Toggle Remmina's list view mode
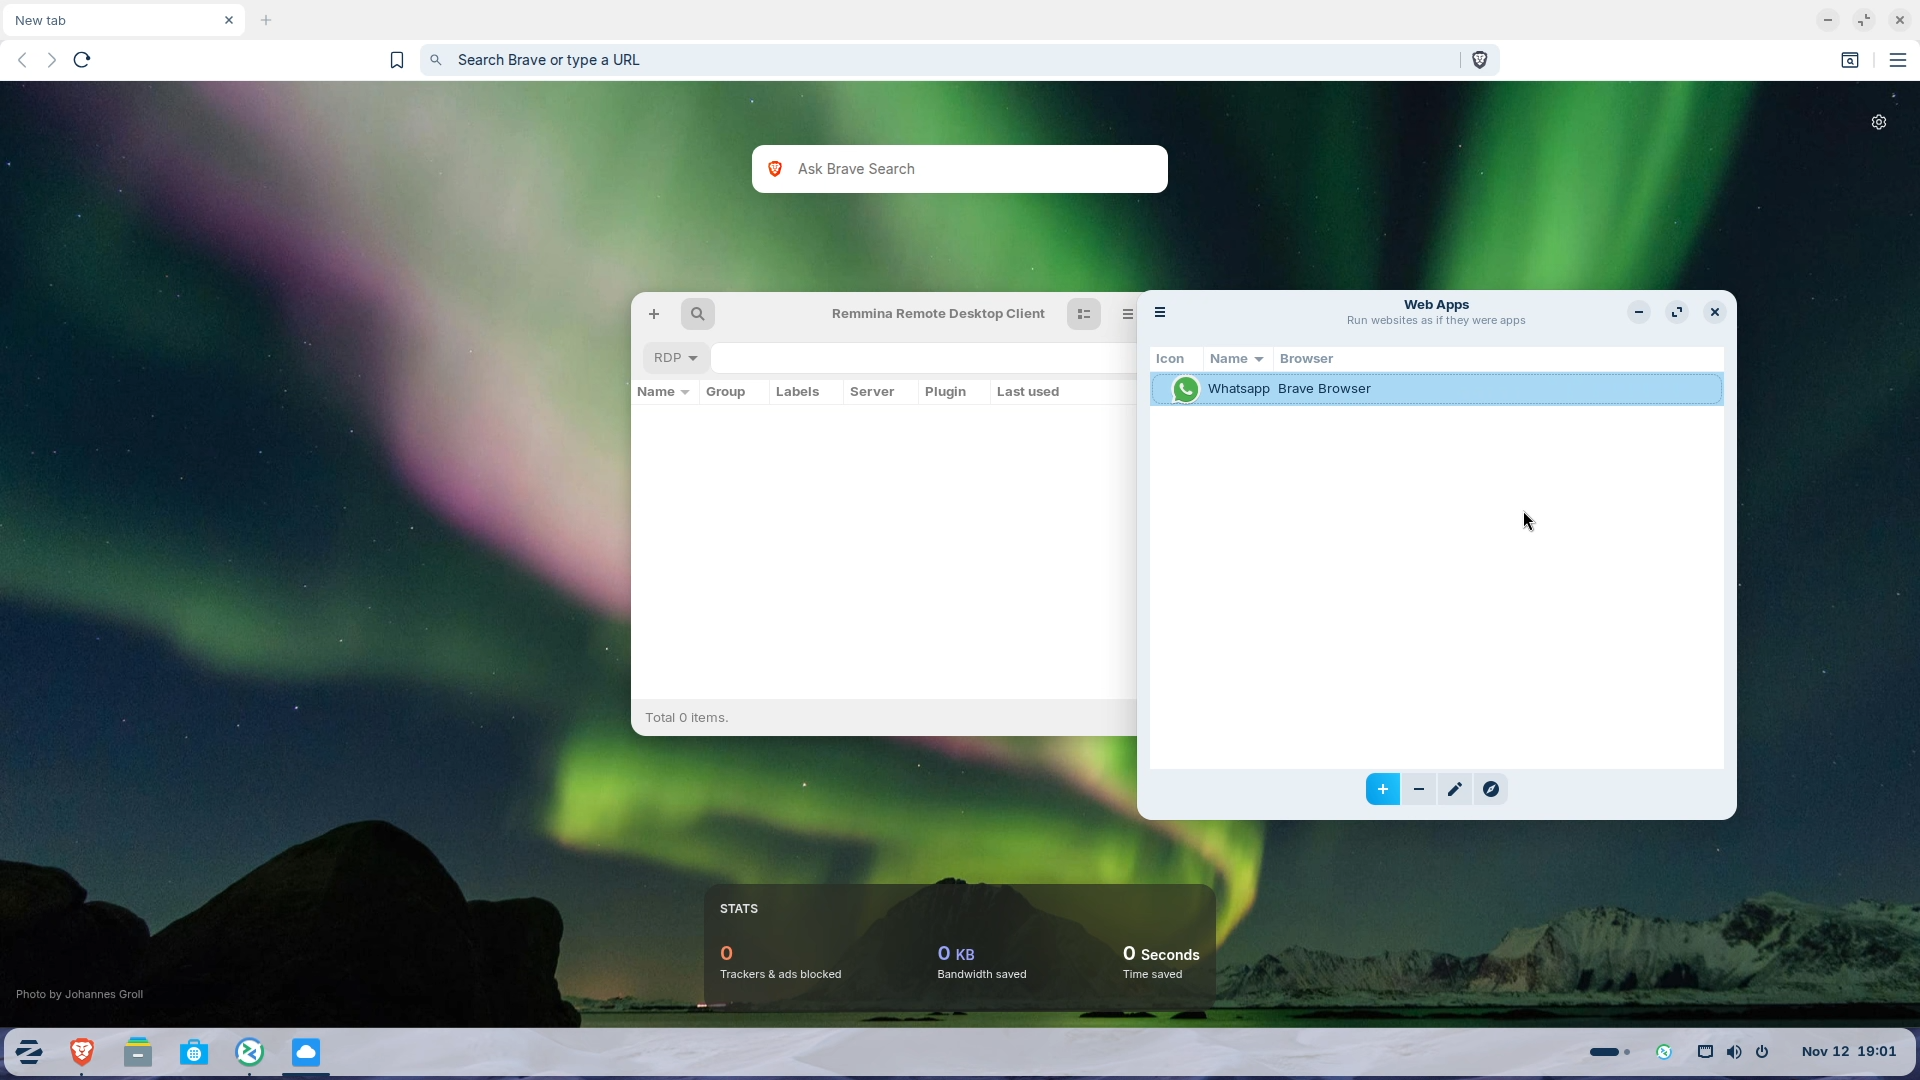 pyautogui.click(x=1083, y=313)
